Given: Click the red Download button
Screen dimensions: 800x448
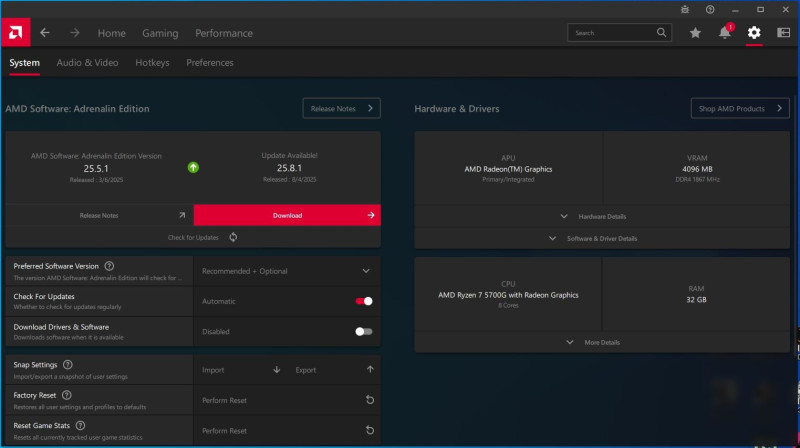Looking at the screenshot, I should [287, 215].
